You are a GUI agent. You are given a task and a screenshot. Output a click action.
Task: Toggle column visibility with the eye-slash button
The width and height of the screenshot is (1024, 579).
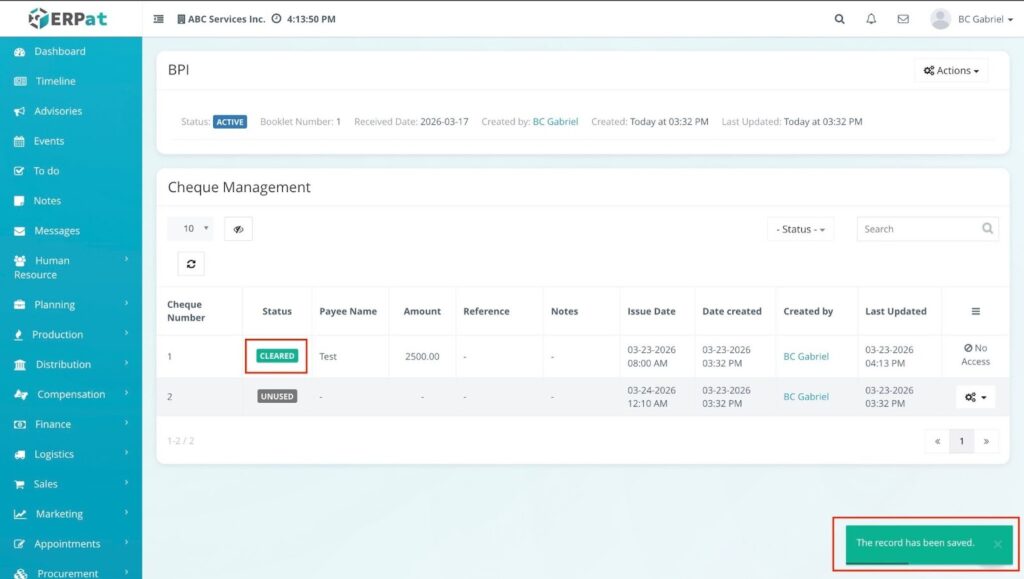[238, 229]
